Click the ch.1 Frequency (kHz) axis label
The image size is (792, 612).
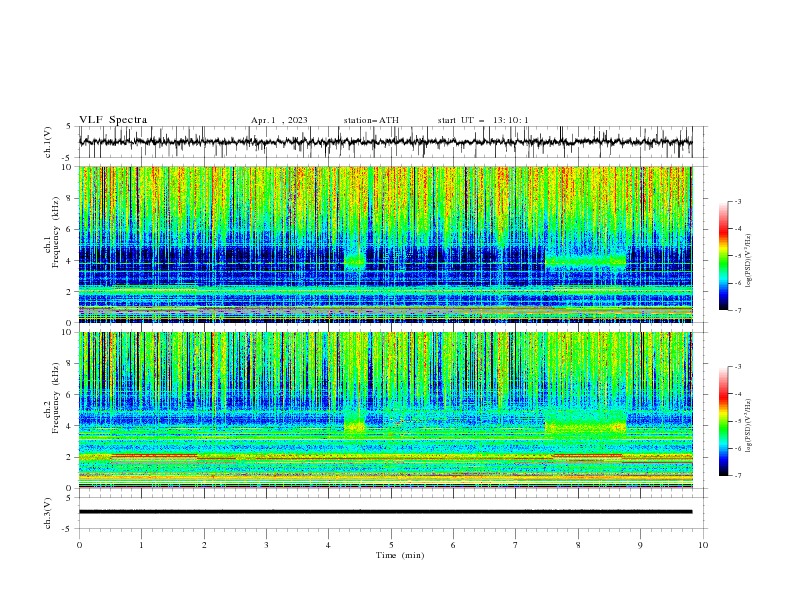[x=52, y=233]
